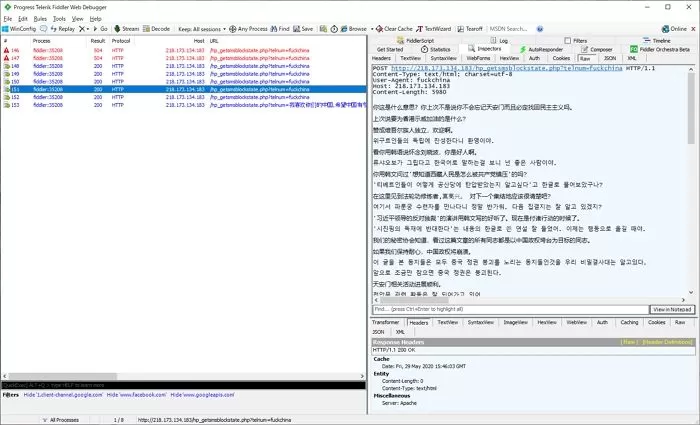This screenshot has width=700, height=425.
Task: Click the session icon for row 152
Action: coord(6,97)
